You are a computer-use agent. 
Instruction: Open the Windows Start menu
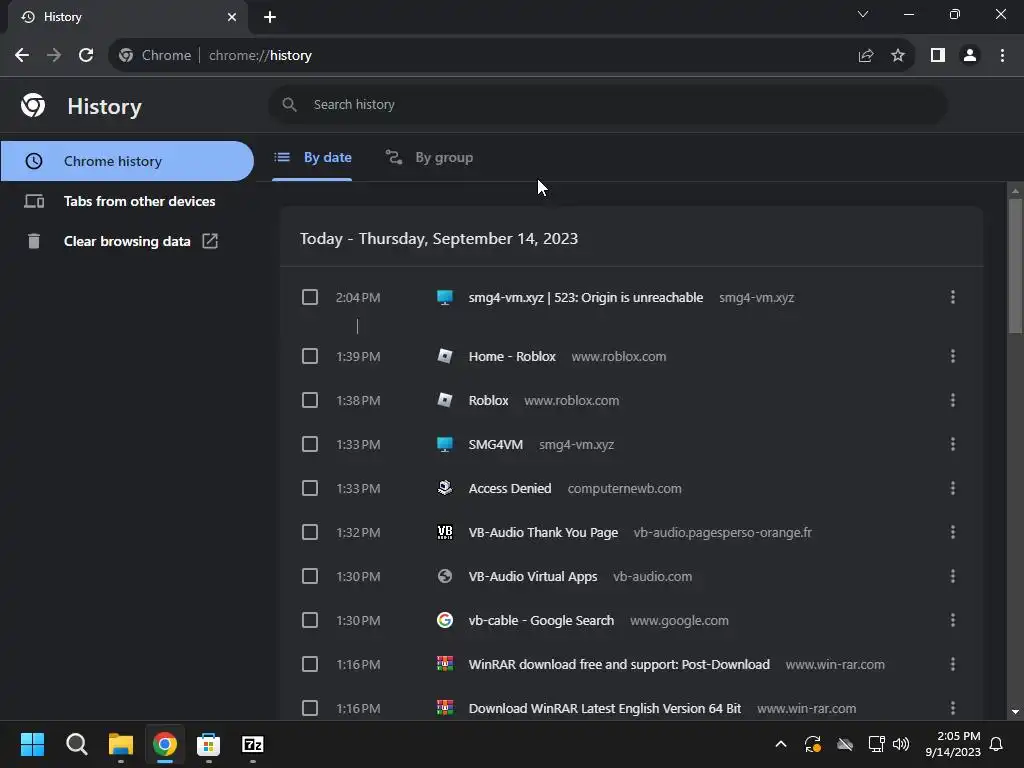click(32, 744)
